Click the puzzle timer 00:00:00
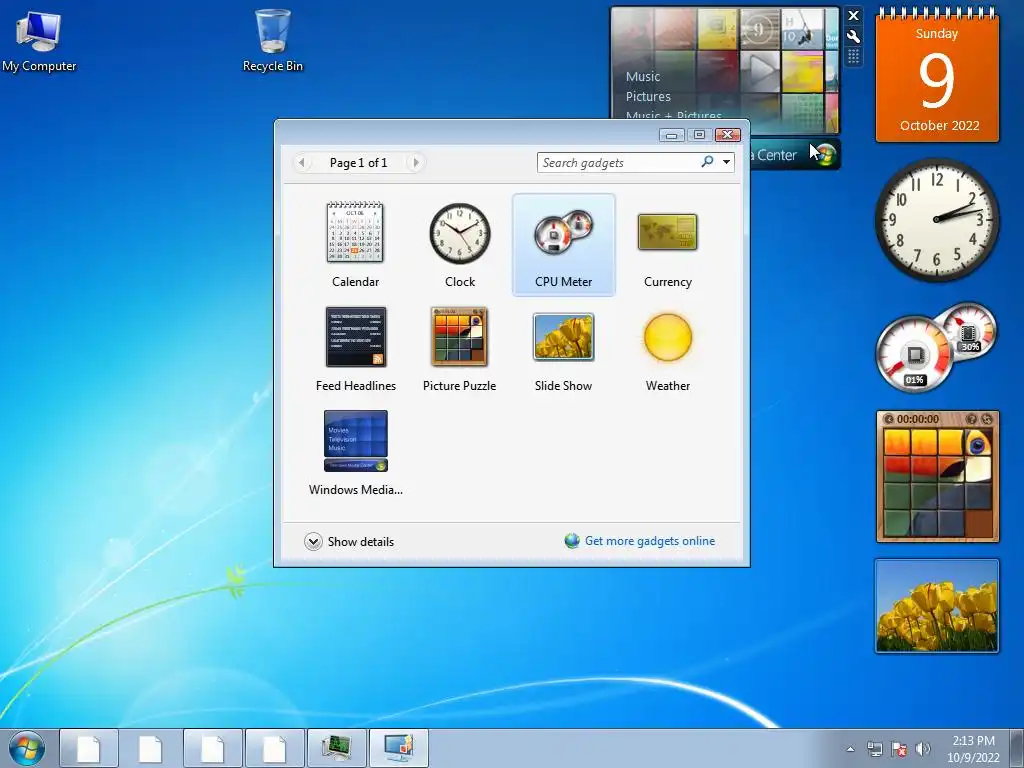 pyautogui.click(x=918, y=419)
